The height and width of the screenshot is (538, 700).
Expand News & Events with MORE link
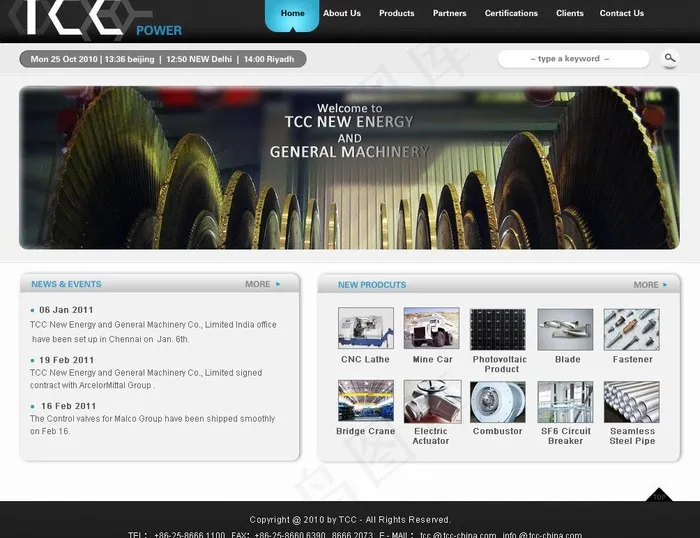[x=262, y=284]
